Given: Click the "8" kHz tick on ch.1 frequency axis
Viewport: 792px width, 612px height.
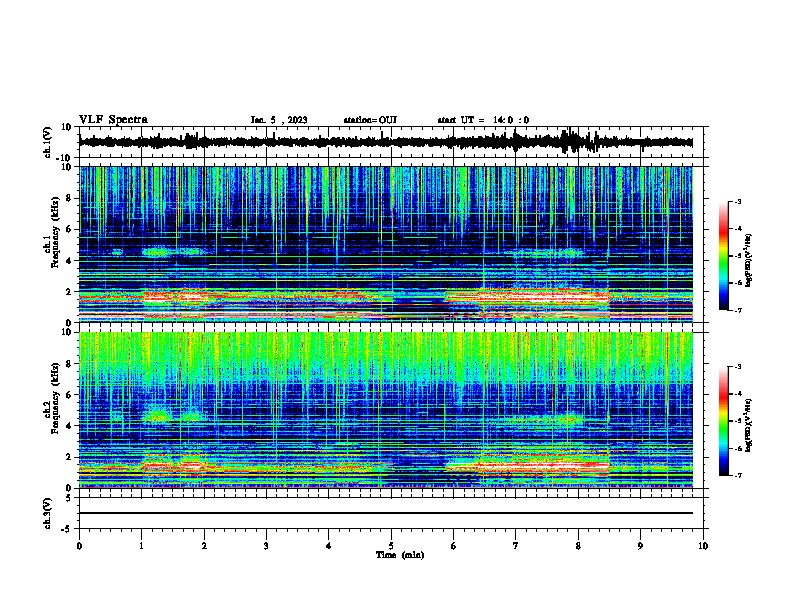Looking at the screenshot, I should pyautogui.click(x=69, y=198).
